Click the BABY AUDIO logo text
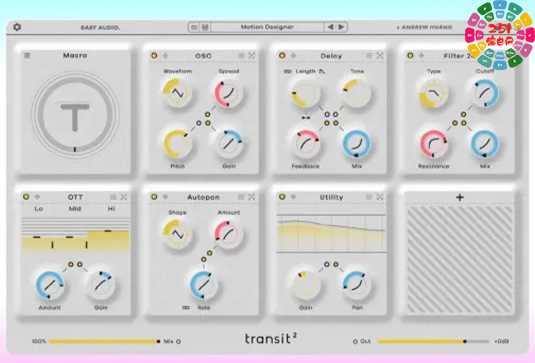Screen dimensions: 535x363 [x=100, y=27]
